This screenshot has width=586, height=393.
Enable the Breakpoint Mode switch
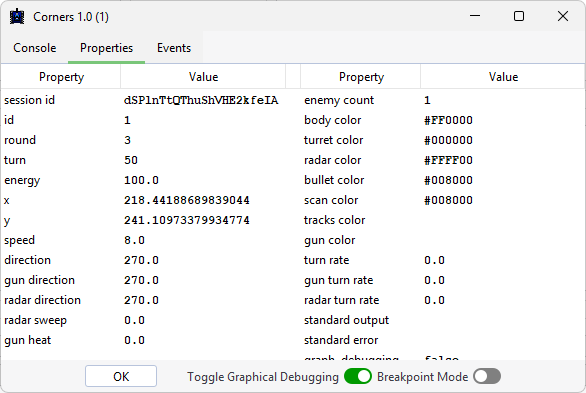[x=487, y=376]
